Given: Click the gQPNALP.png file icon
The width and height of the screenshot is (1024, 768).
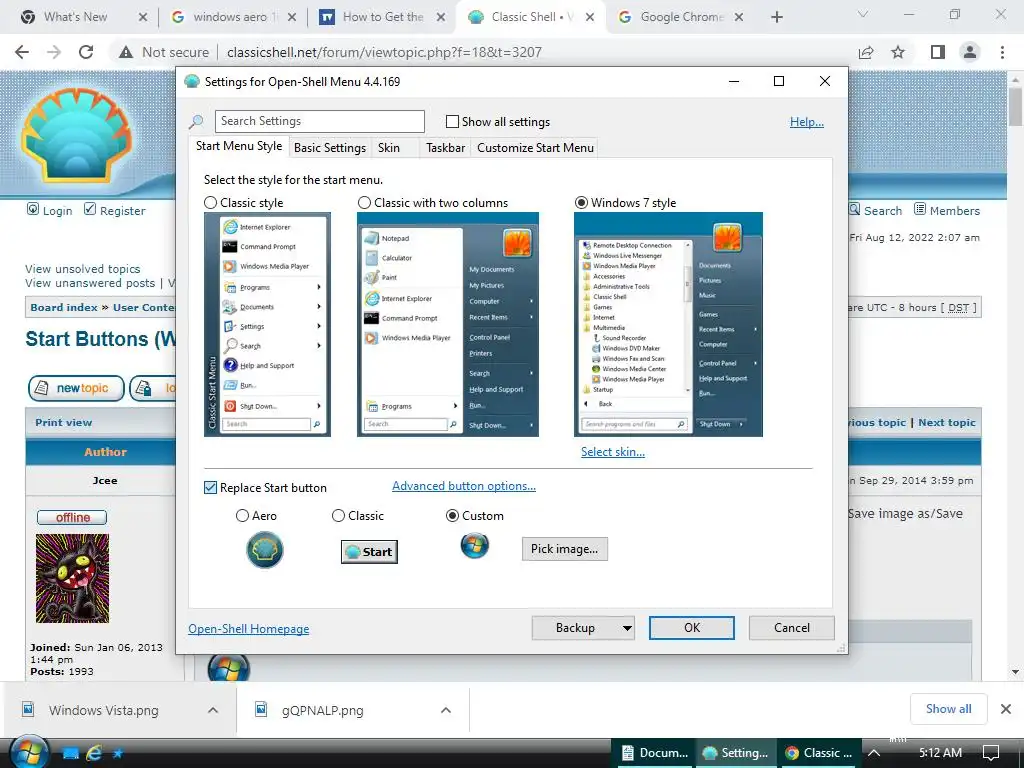Looking at the screenshot, I should pyautogui.click(x=261, y=709).
